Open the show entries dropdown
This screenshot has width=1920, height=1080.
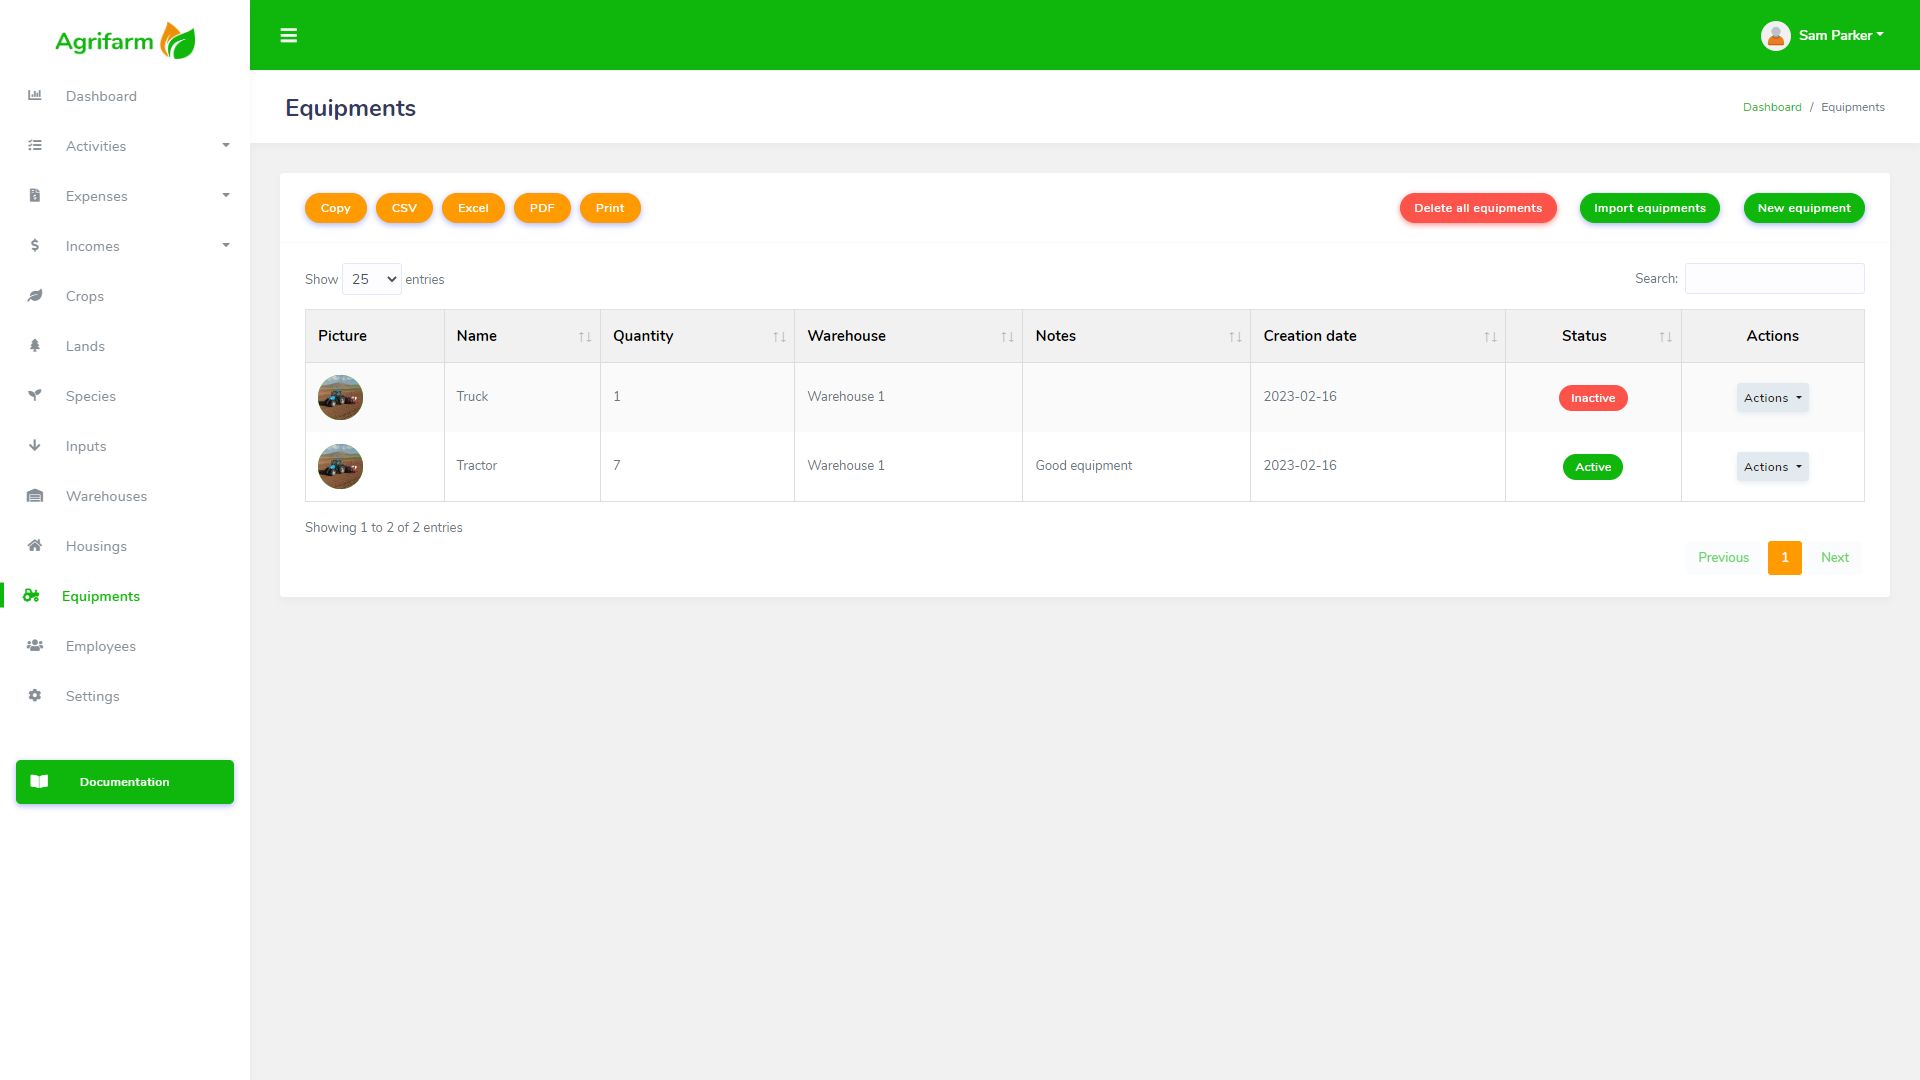coord(372,279)
